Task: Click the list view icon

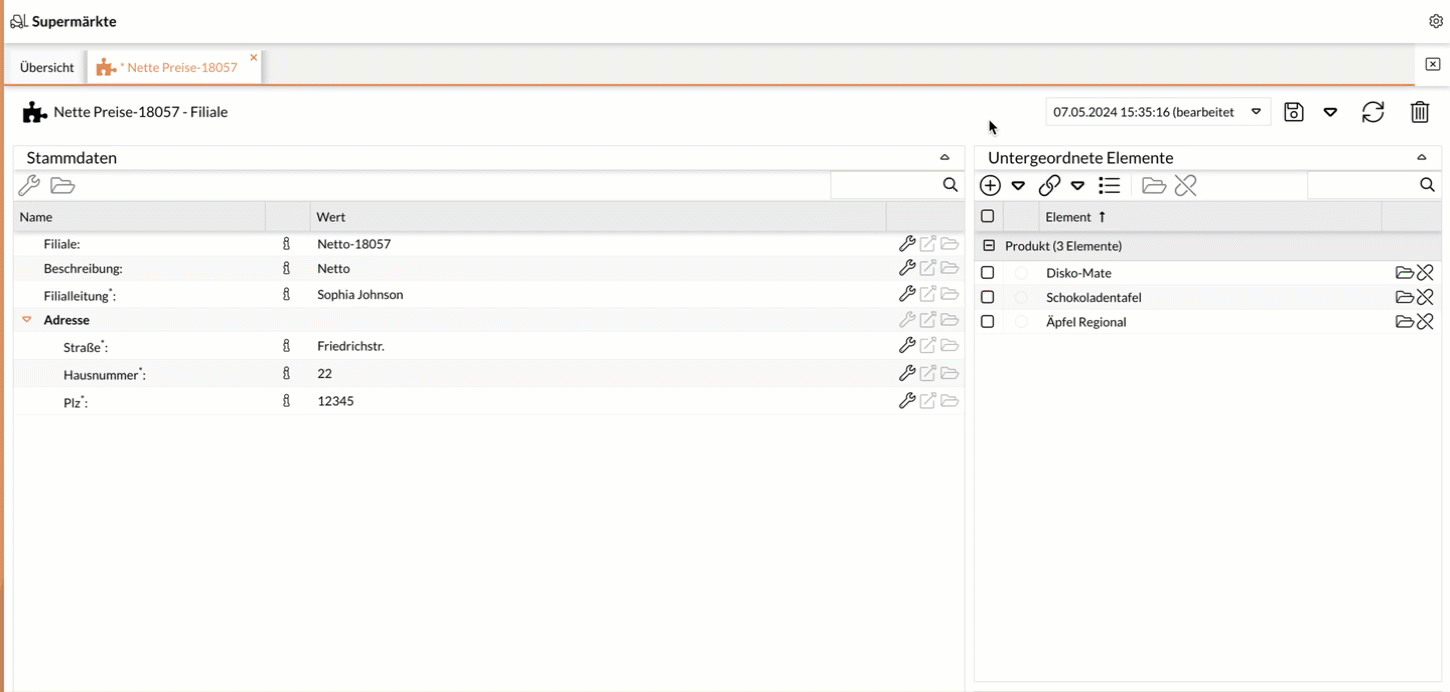Action: point(1109,185)
